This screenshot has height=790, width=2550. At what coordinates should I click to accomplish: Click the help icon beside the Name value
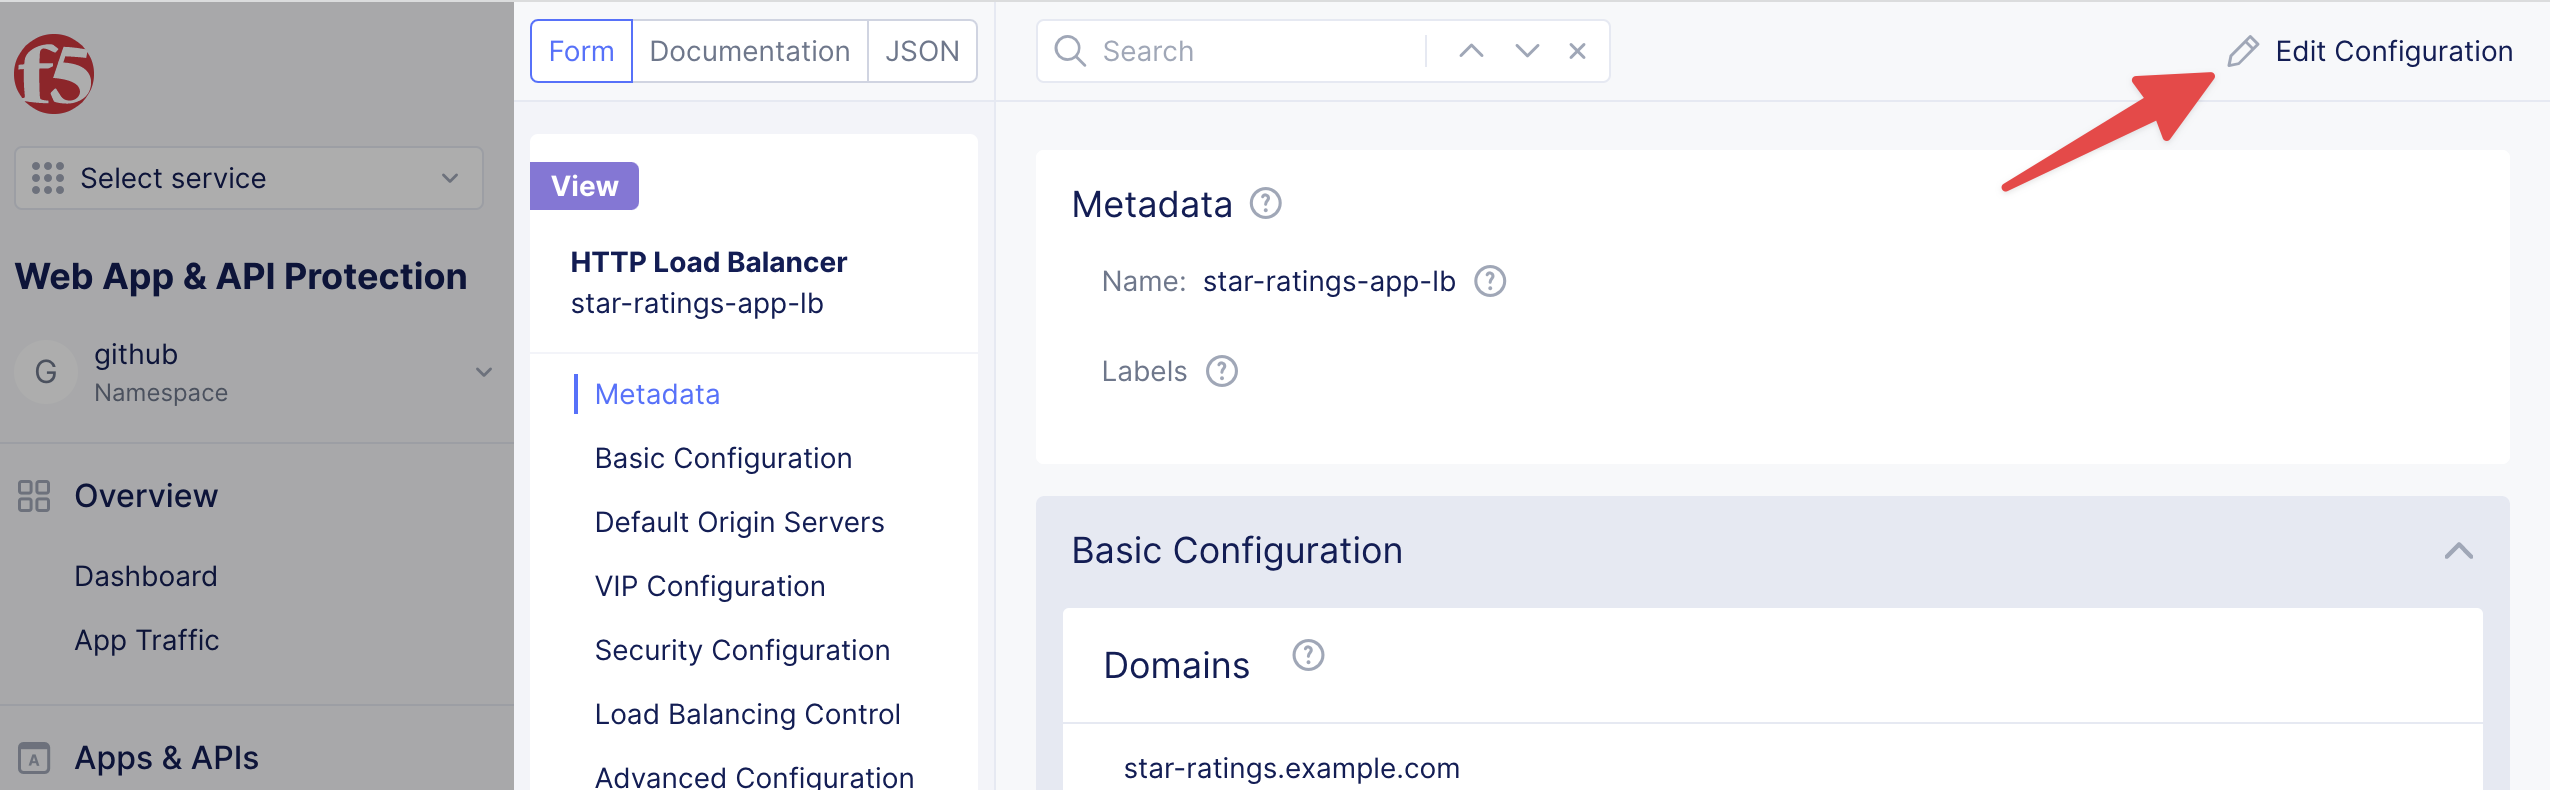click(1489, 282)
